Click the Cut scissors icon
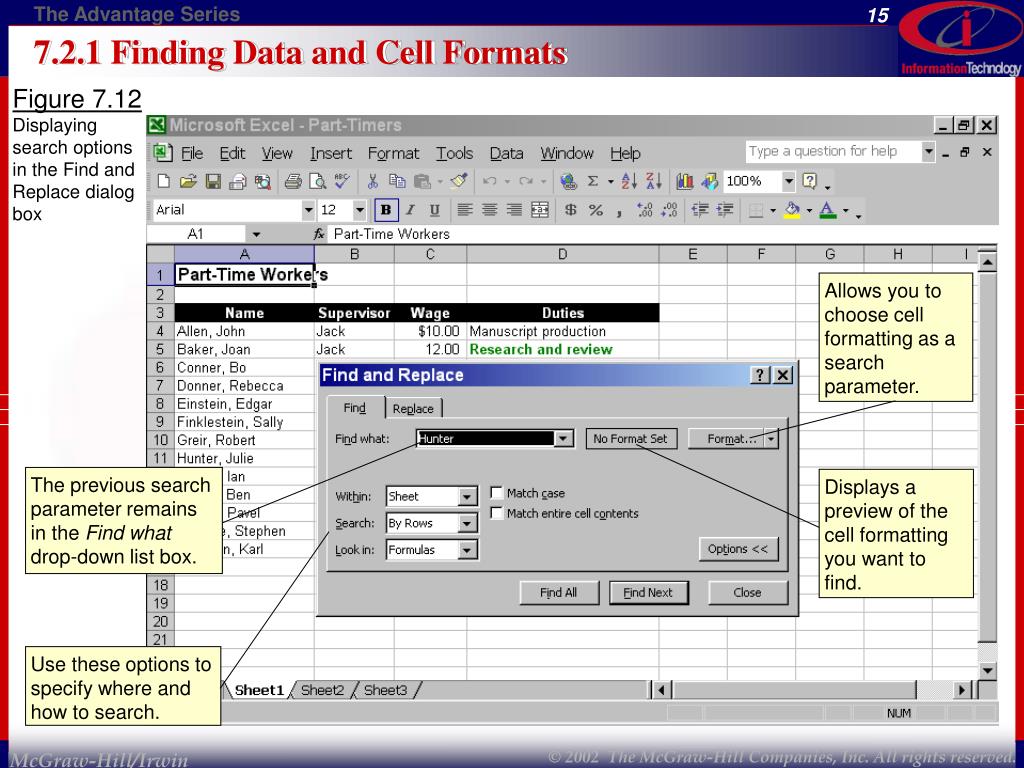Viewport: 1024px width, 768px height. click(373, 182)
